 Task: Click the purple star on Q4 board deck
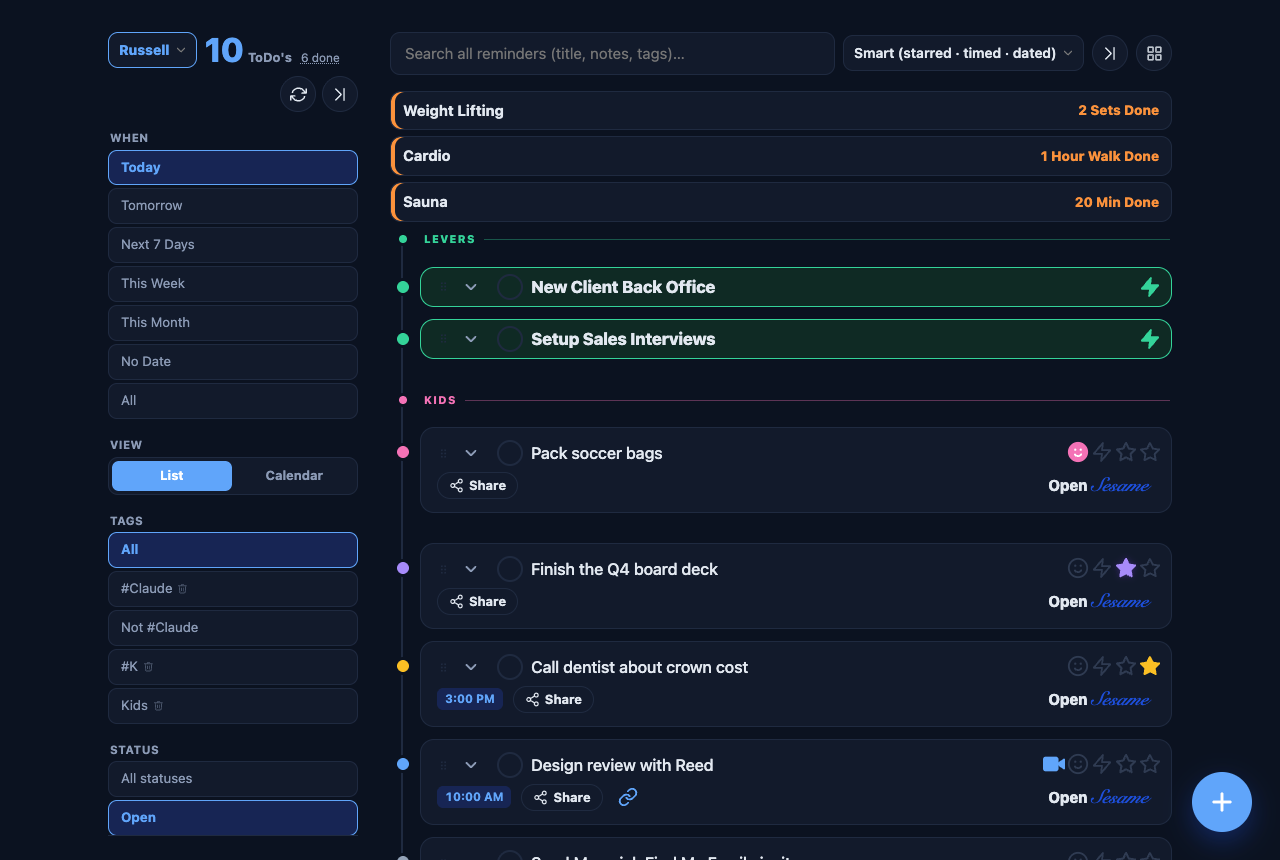pyautogui.click(x=1126, y=568)
